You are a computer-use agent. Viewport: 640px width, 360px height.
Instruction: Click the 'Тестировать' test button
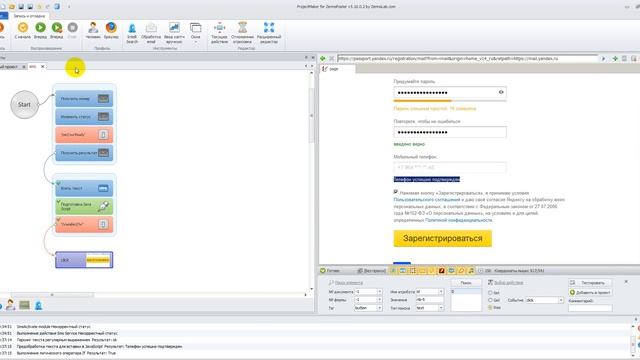tap(590, 282)
